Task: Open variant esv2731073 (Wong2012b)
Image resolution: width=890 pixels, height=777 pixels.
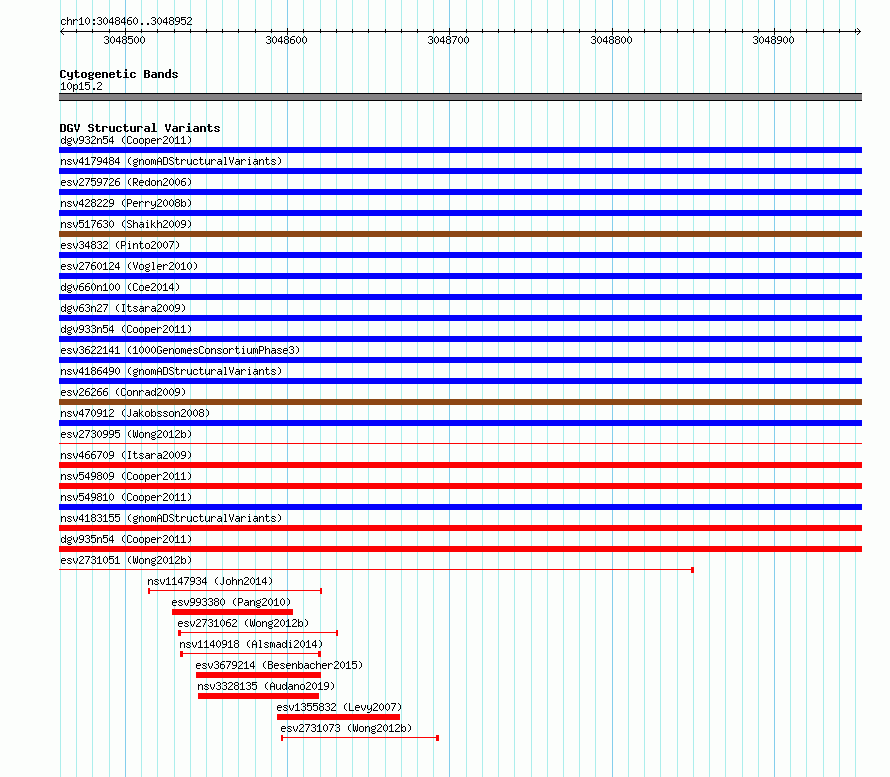Action: click(346, 728)
